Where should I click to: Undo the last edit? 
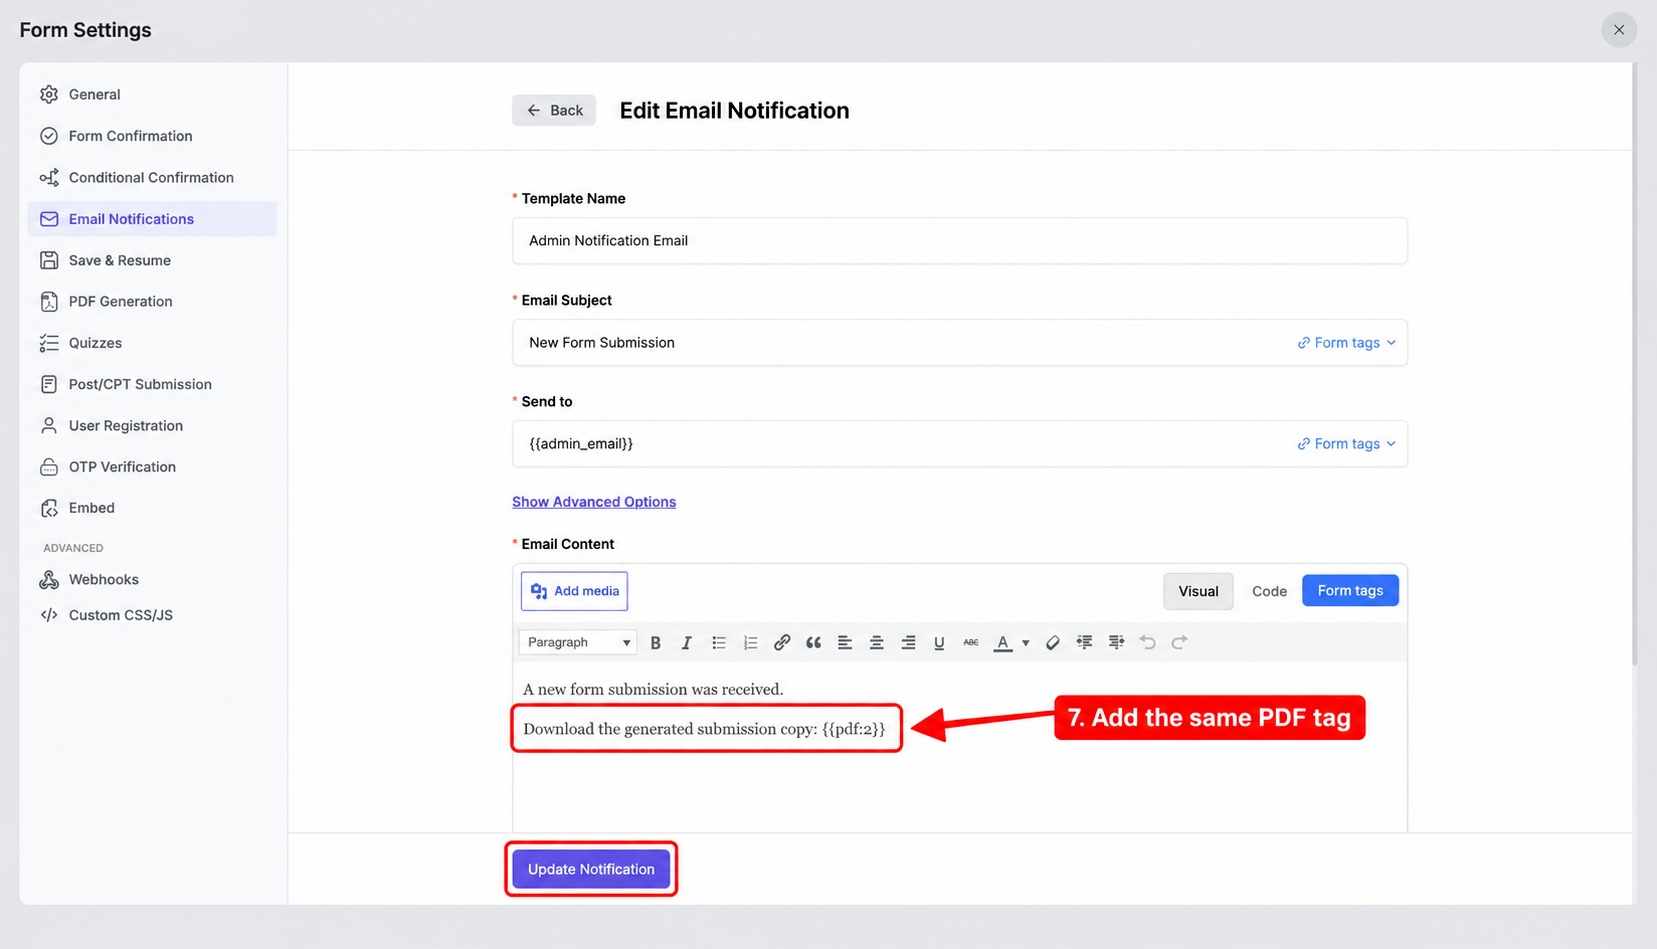(1148, 643)
